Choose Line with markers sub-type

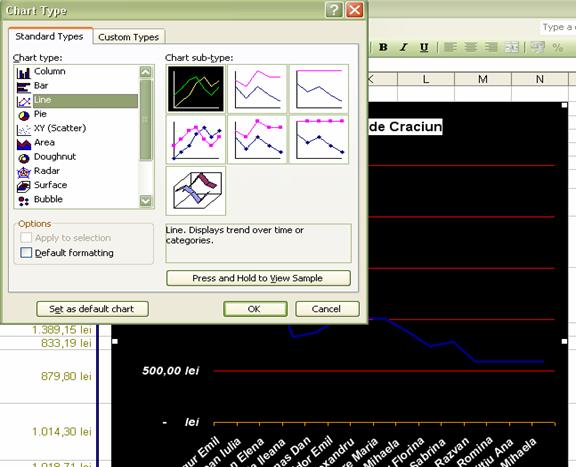pos(195,139)
